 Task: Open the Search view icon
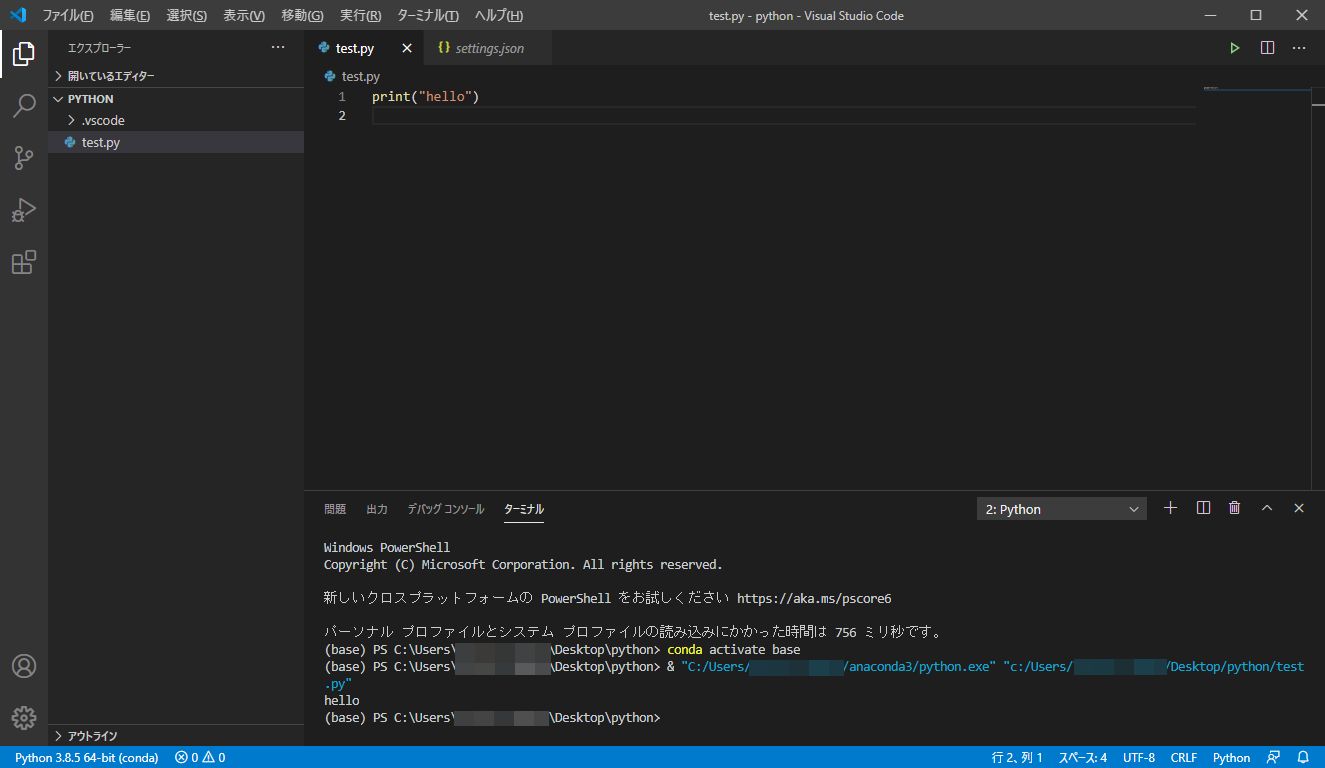(x=24, y=105)
